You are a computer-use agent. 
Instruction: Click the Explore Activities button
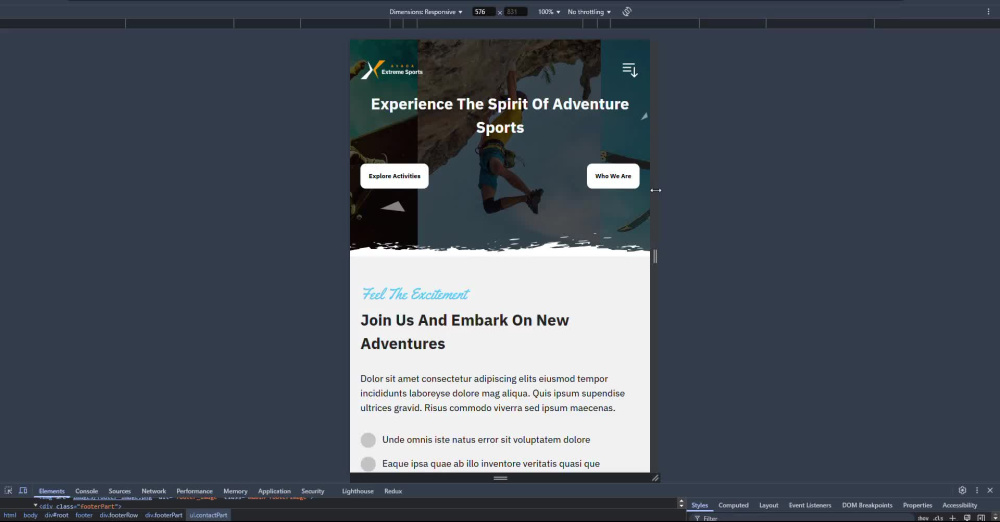click(x=394, y=176)
